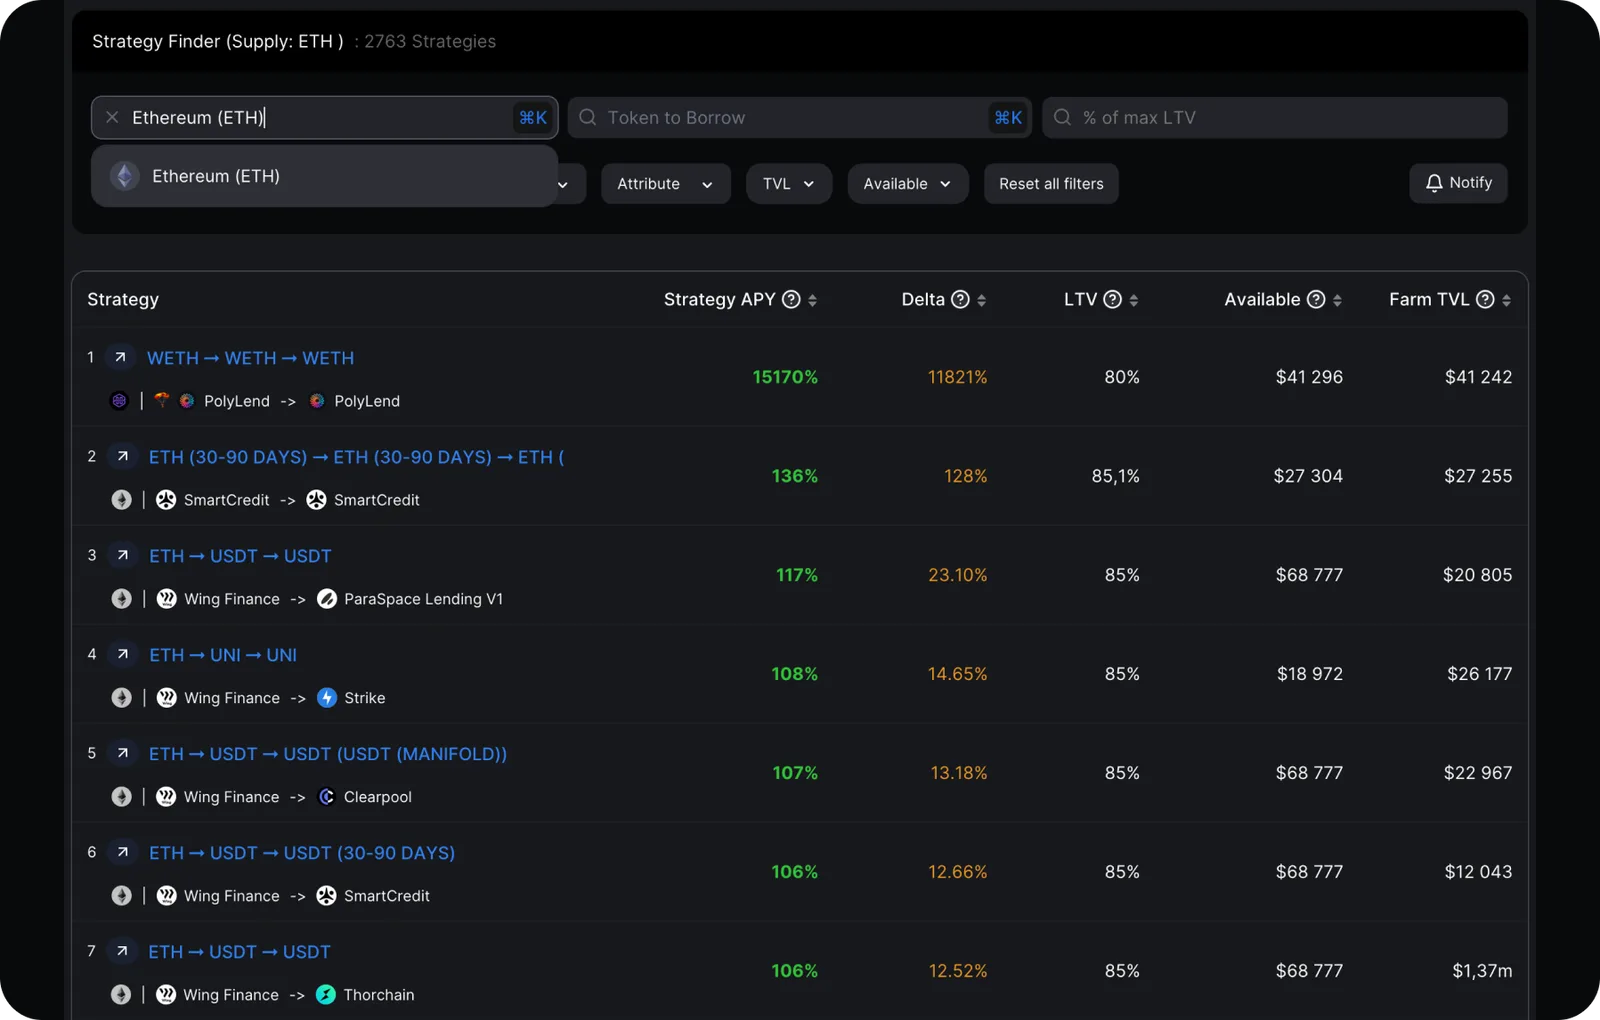The height and width of the screenshot is (1020, 1600).
Task: Click the Notify bell button
Action: tap(1458, 183)
